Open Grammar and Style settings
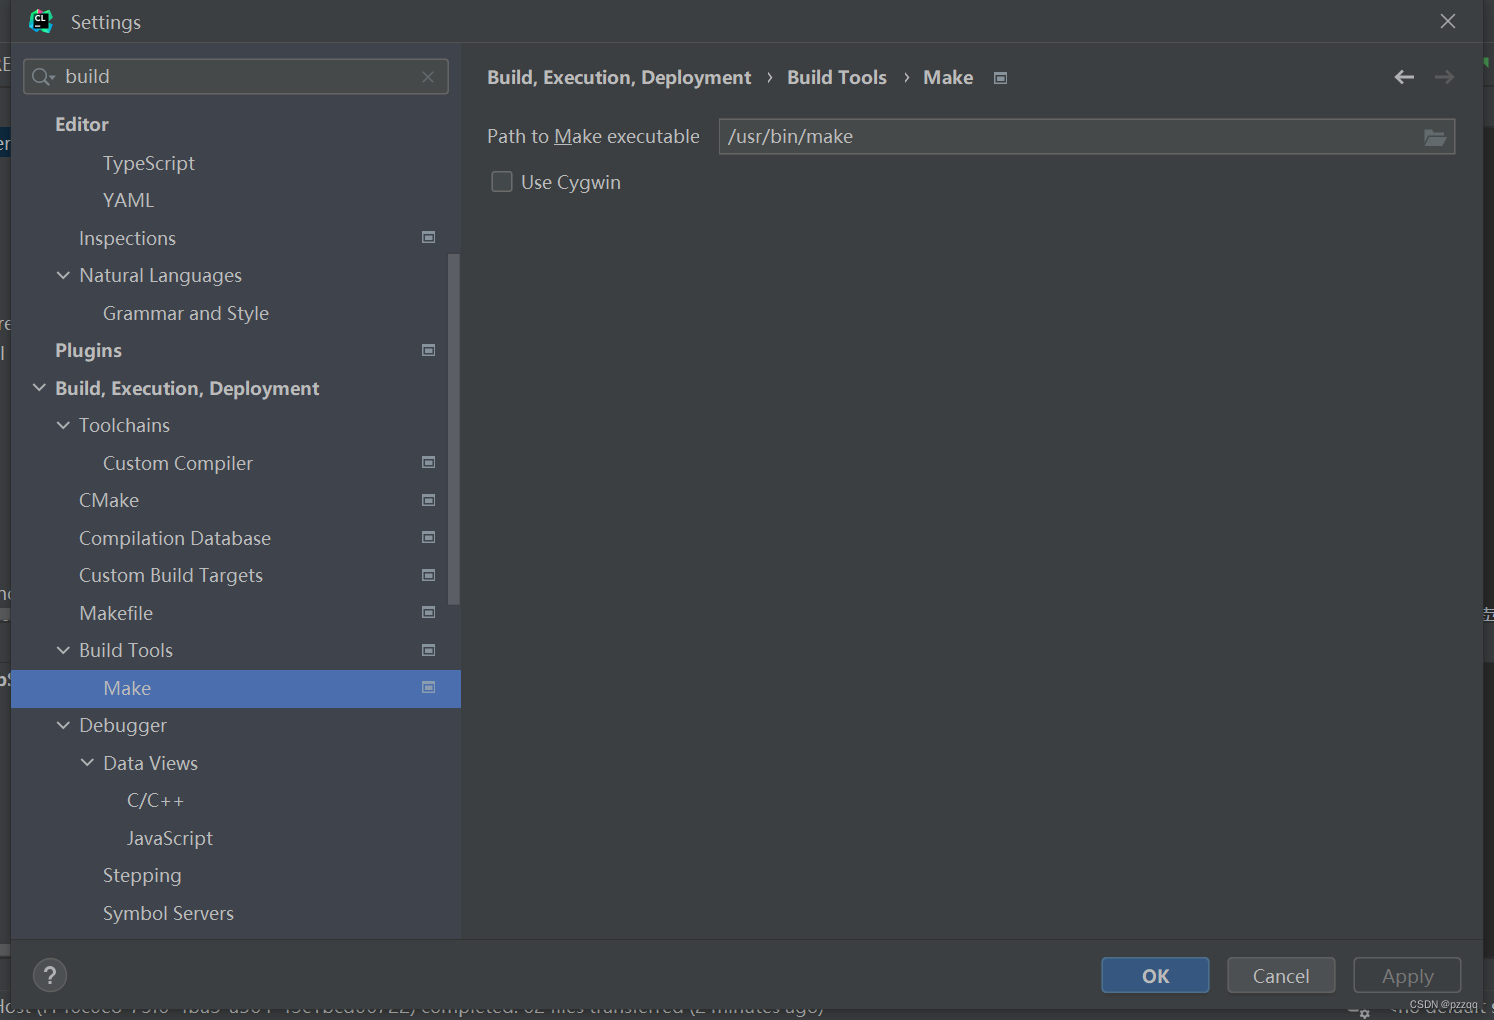The width and height of the screenshot is (1494, 1020). 186,313
